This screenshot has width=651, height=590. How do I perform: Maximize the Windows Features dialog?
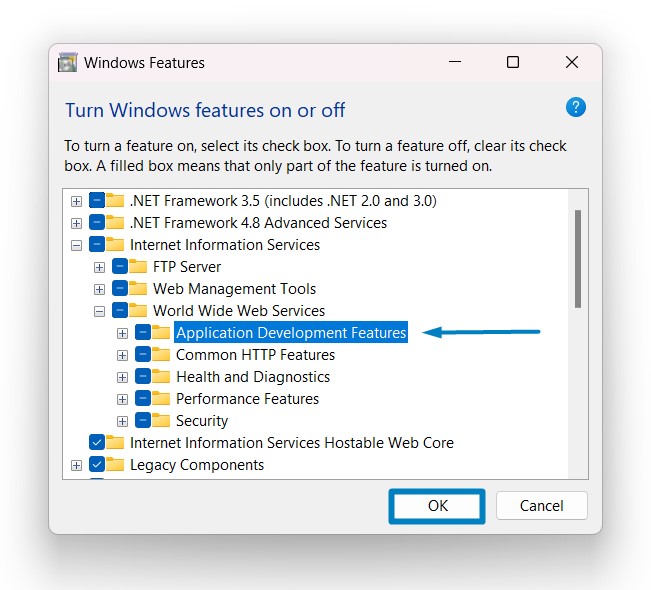tap(513, 62)
